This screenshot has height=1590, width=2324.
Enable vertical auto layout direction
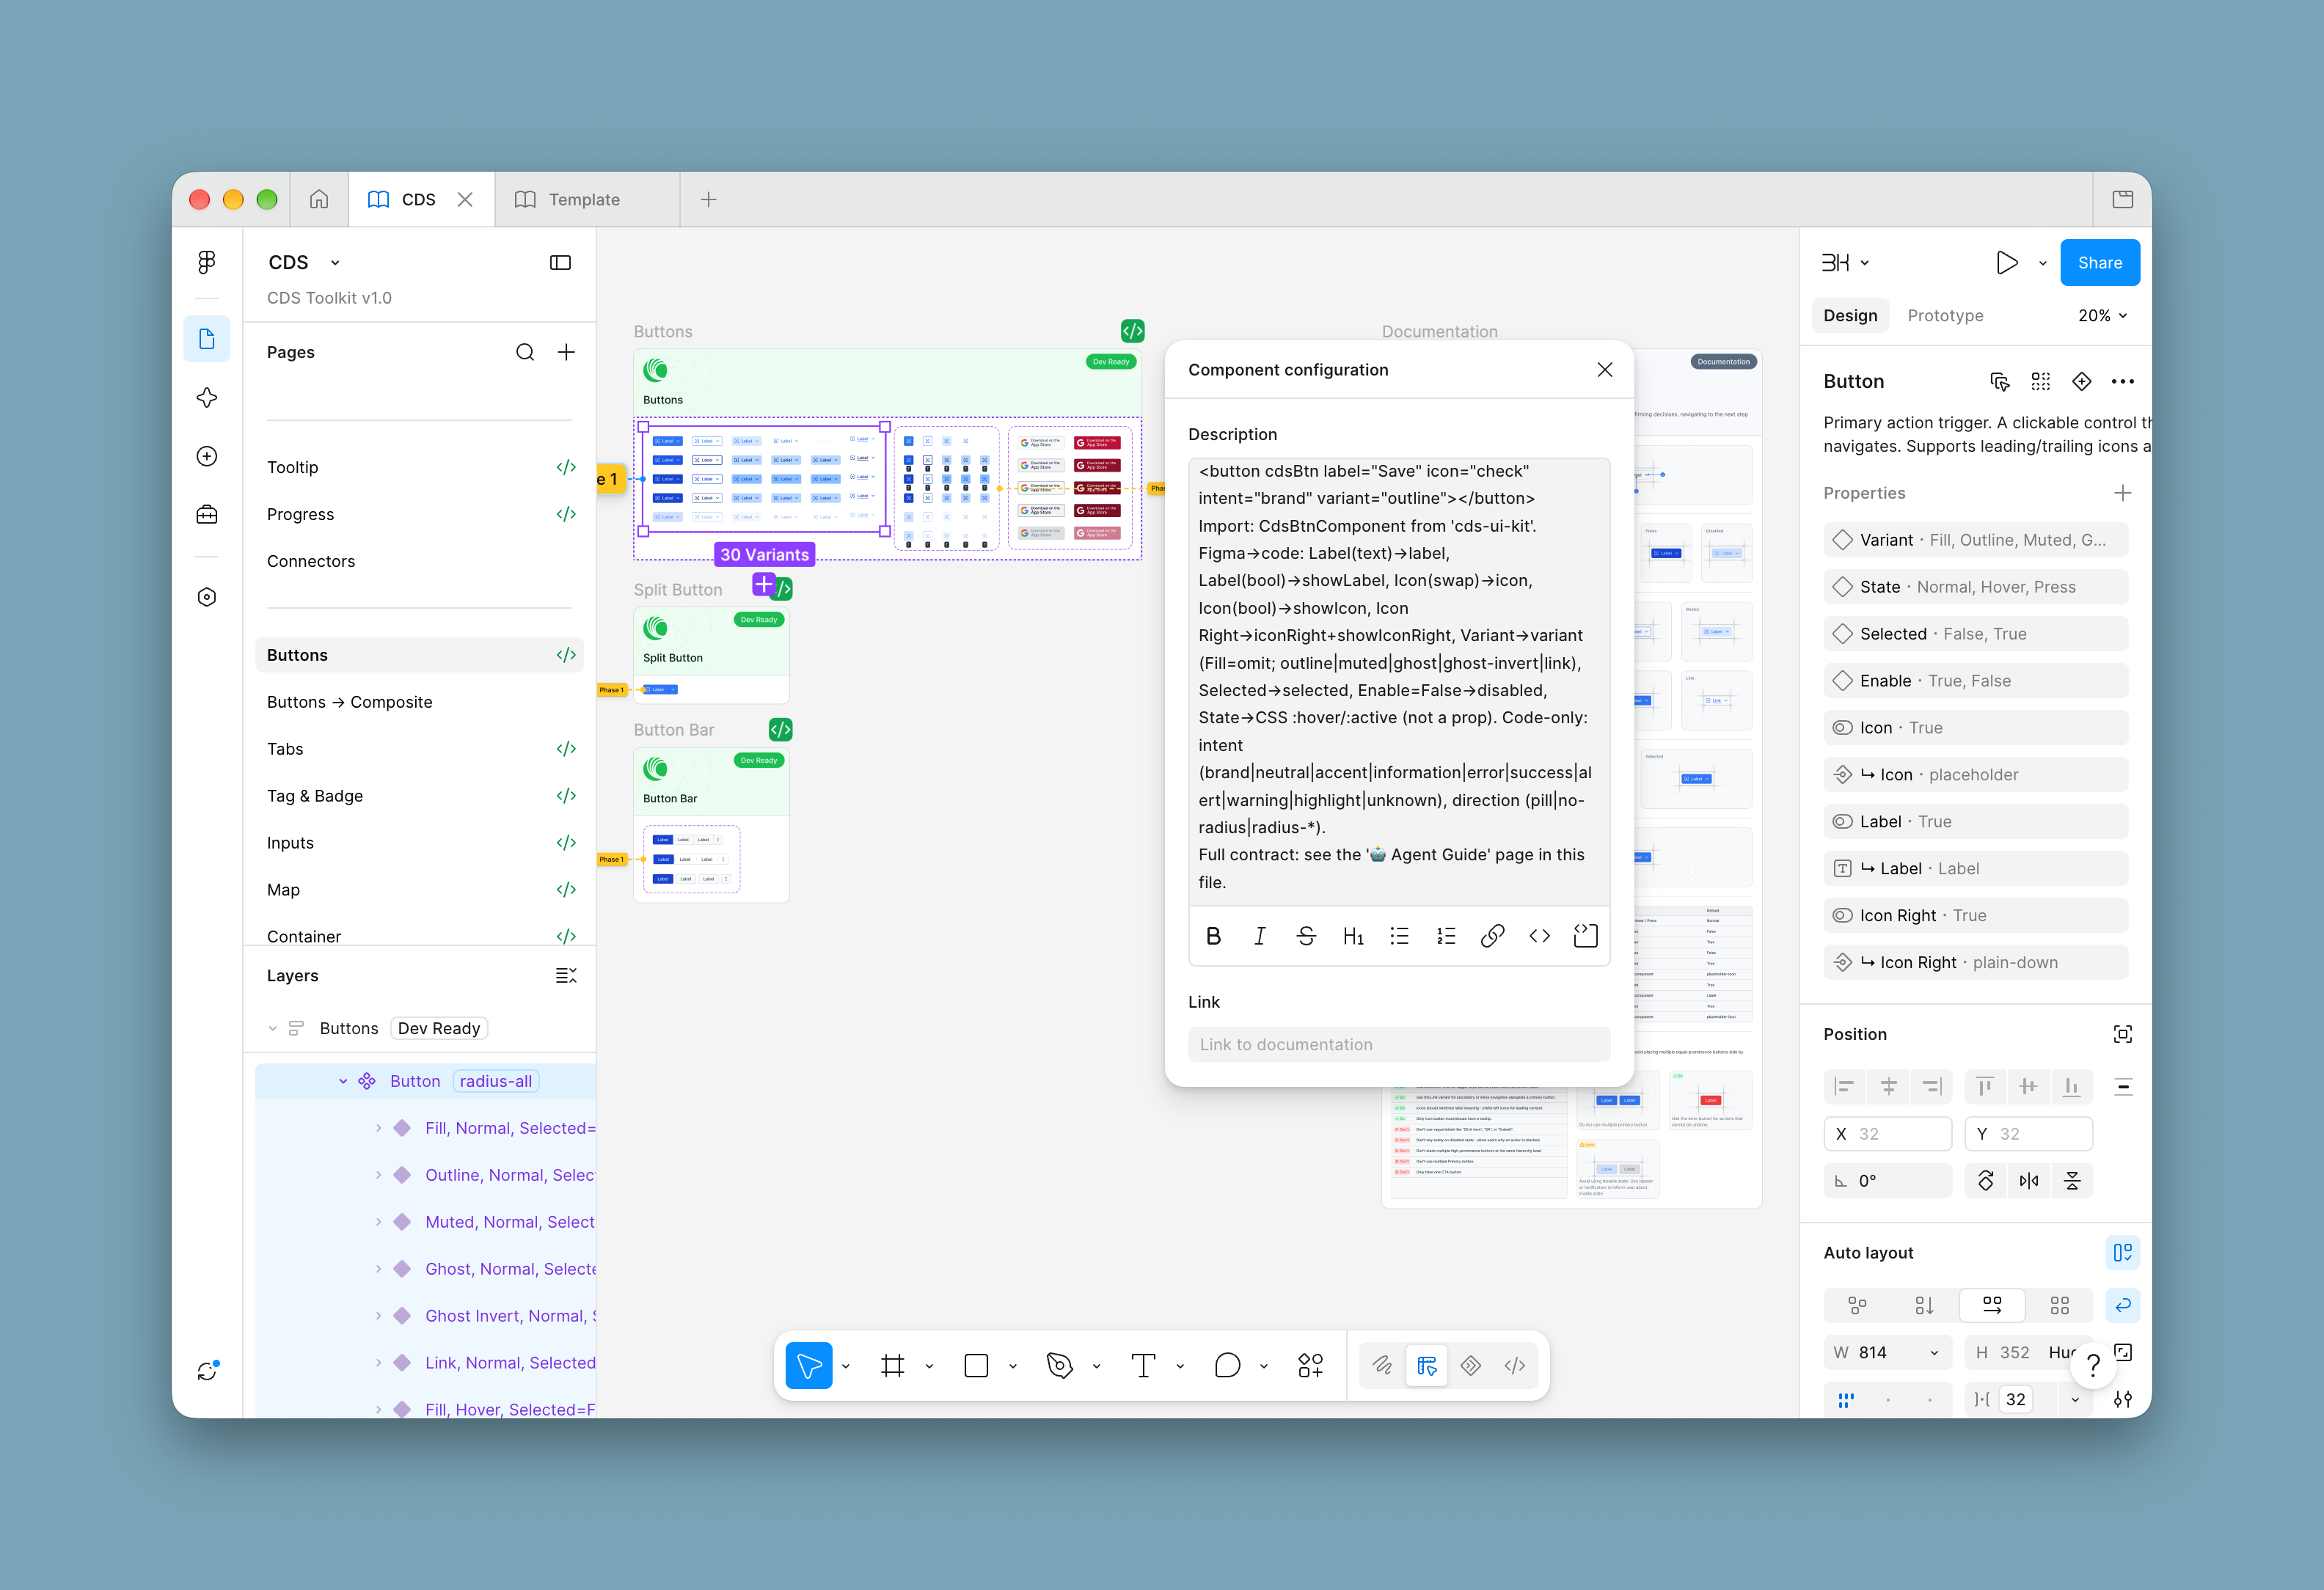pyautogui.click(x=1924, y=1305)
